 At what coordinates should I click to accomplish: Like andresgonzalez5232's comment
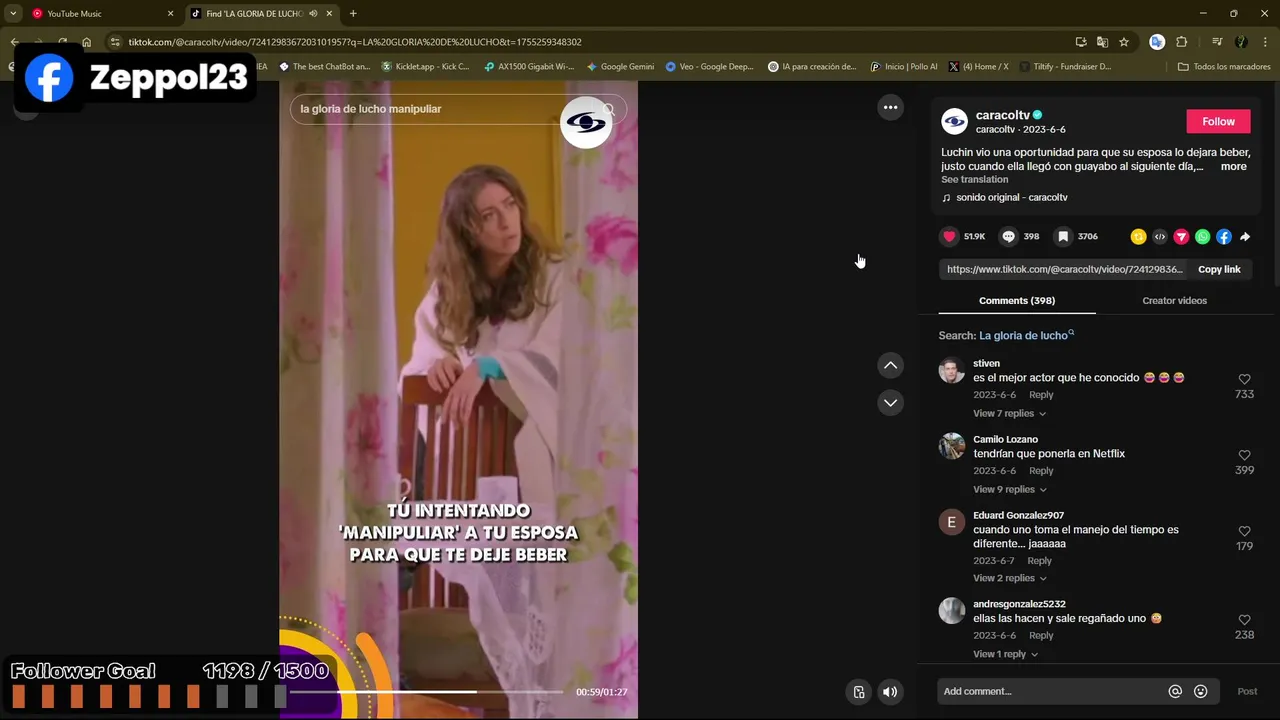pos(1244,620)
